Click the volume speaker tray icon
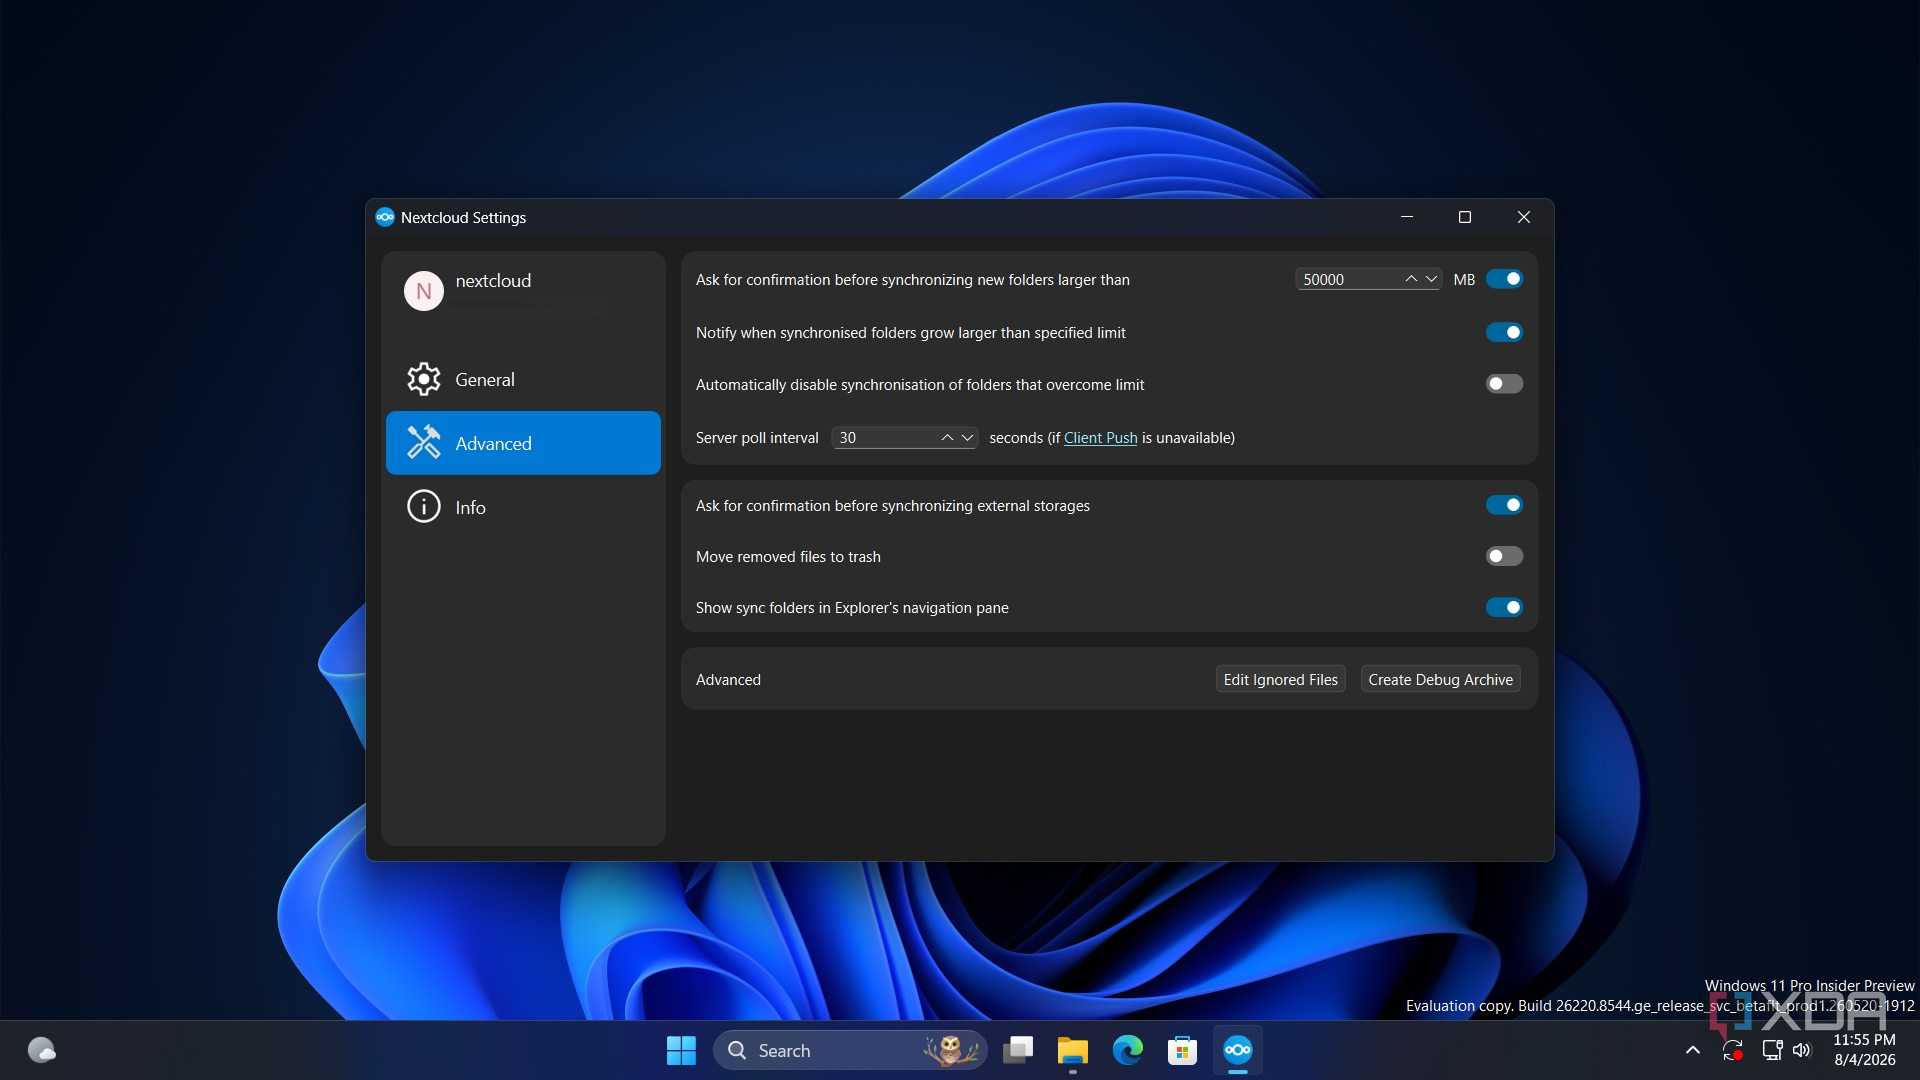 pos(1802,1050)
